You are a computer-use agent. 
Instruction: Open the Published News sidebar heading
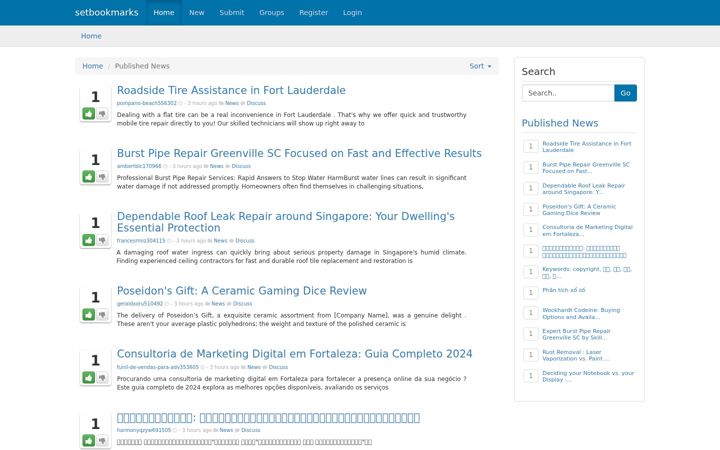click(560, 123)
